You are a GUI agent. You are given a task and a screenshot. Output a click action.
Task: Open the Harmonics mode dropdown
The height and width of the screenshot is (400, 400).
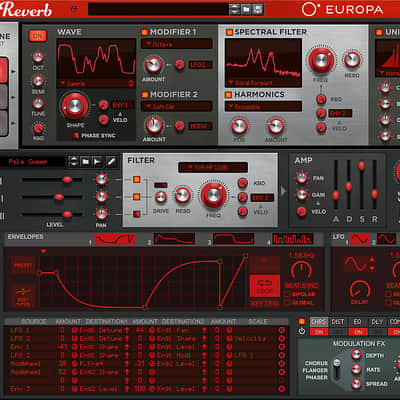click(263, 107)
